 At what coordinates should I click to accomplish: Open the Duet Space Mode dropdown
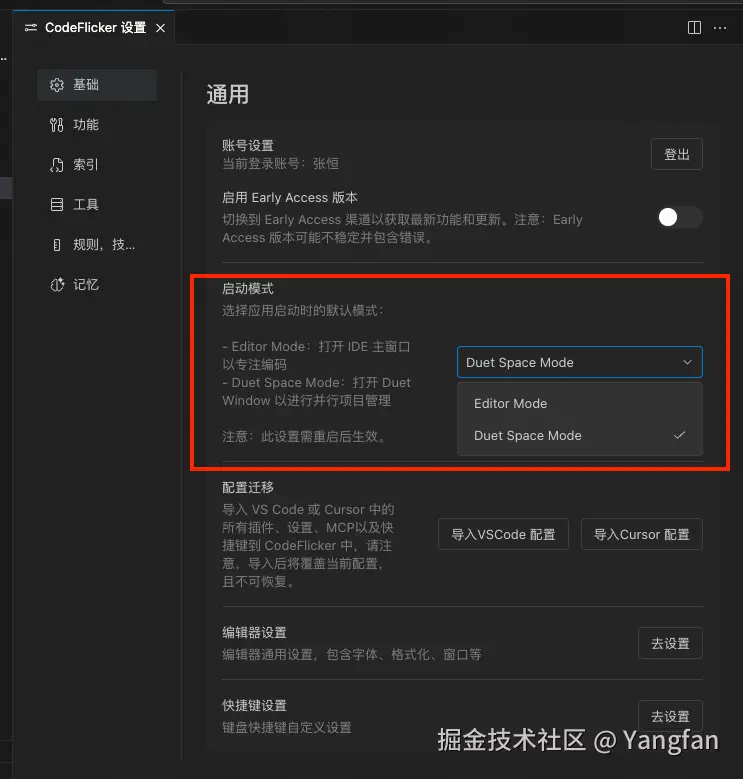click(580, 362)
